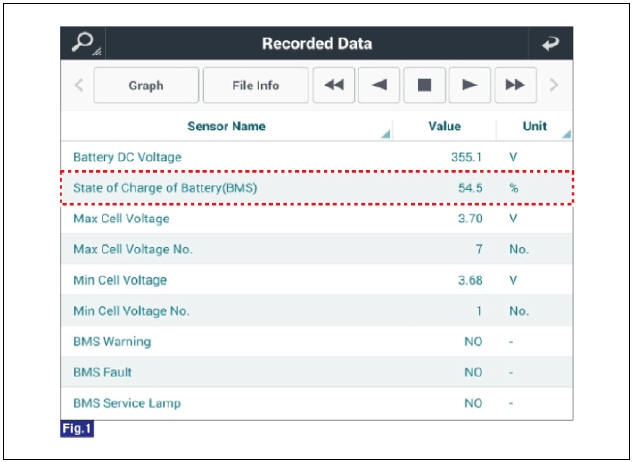
Task: Click the 355.1 voltage value
Action: 467,157
